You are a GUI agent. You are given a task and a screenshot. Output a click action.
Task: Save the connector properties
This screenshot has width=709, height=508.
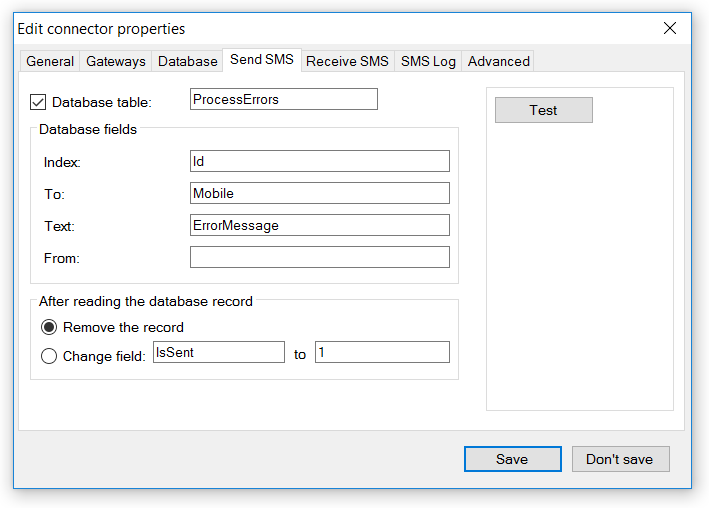coord(513,459)
